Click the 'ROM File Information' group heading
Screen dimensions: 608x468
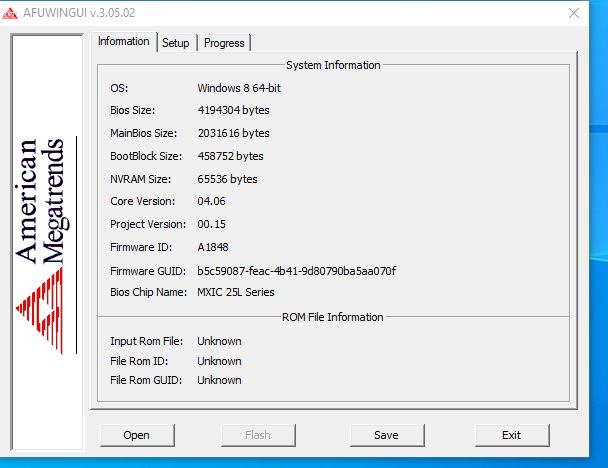coord(333,317)
